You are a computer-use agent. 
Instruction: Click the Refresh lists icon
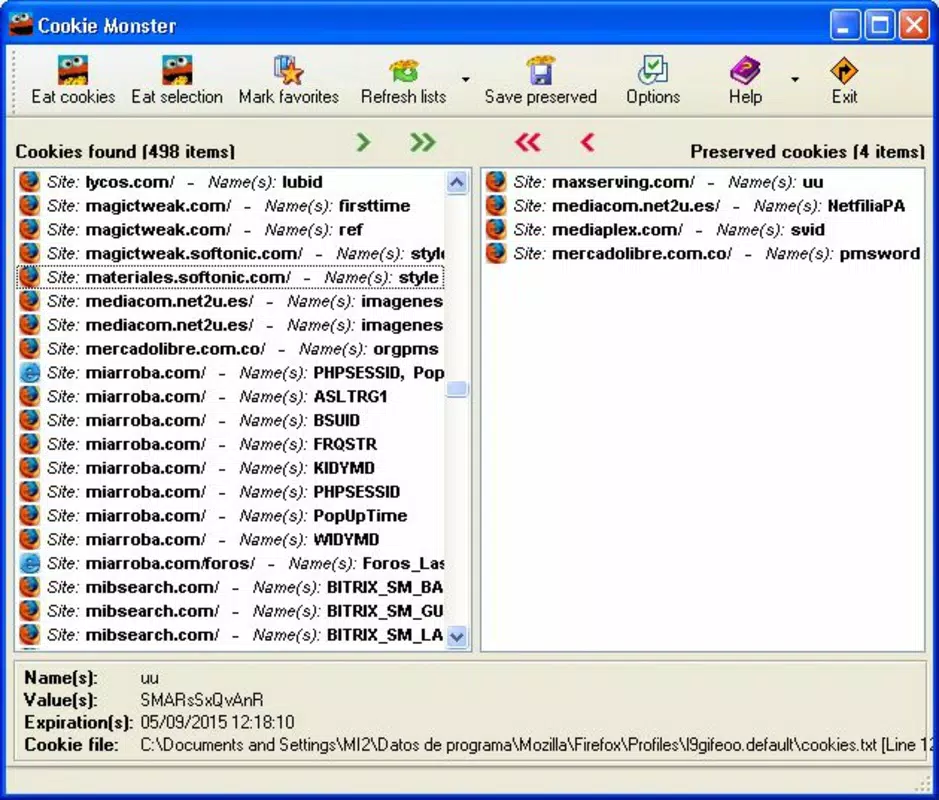point(404,70)
